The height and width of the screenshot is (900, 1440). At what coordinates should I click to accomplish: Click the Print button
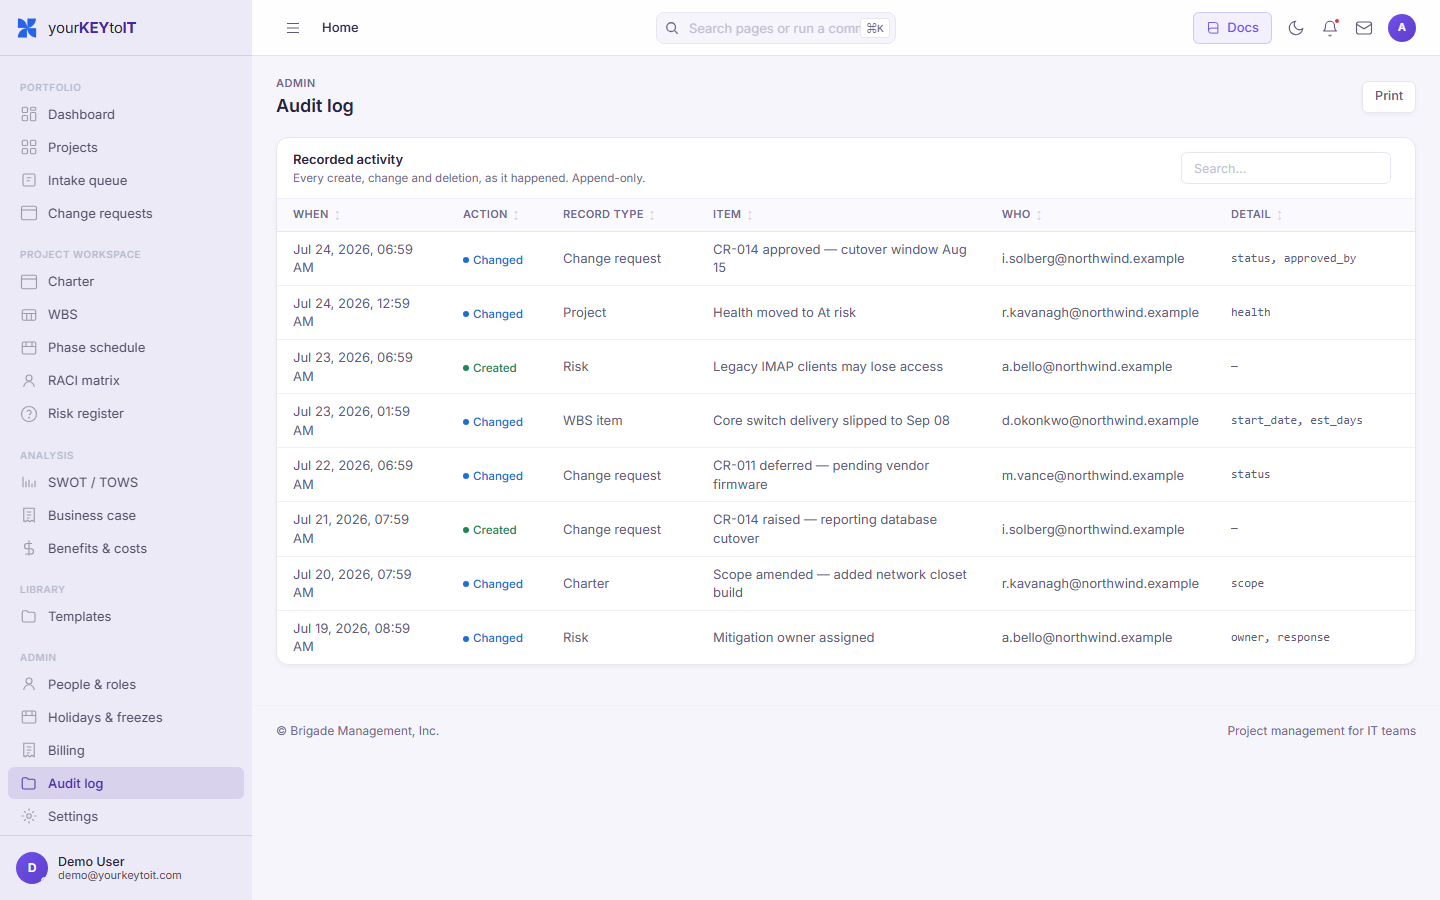click(x=1389, y=96)
